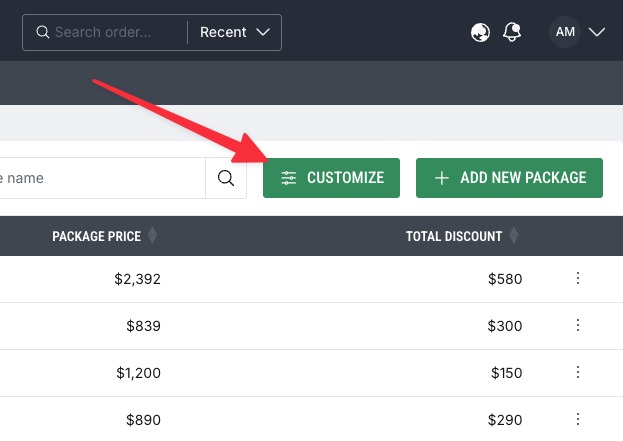Open the notifications bell

tap(512, 32)
